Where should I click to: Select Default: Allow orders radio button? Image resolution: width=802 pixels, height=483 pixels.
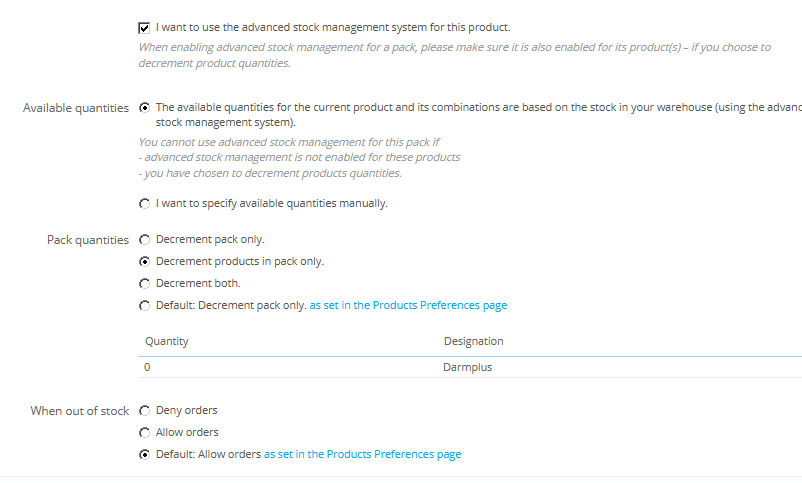[144, 454]
